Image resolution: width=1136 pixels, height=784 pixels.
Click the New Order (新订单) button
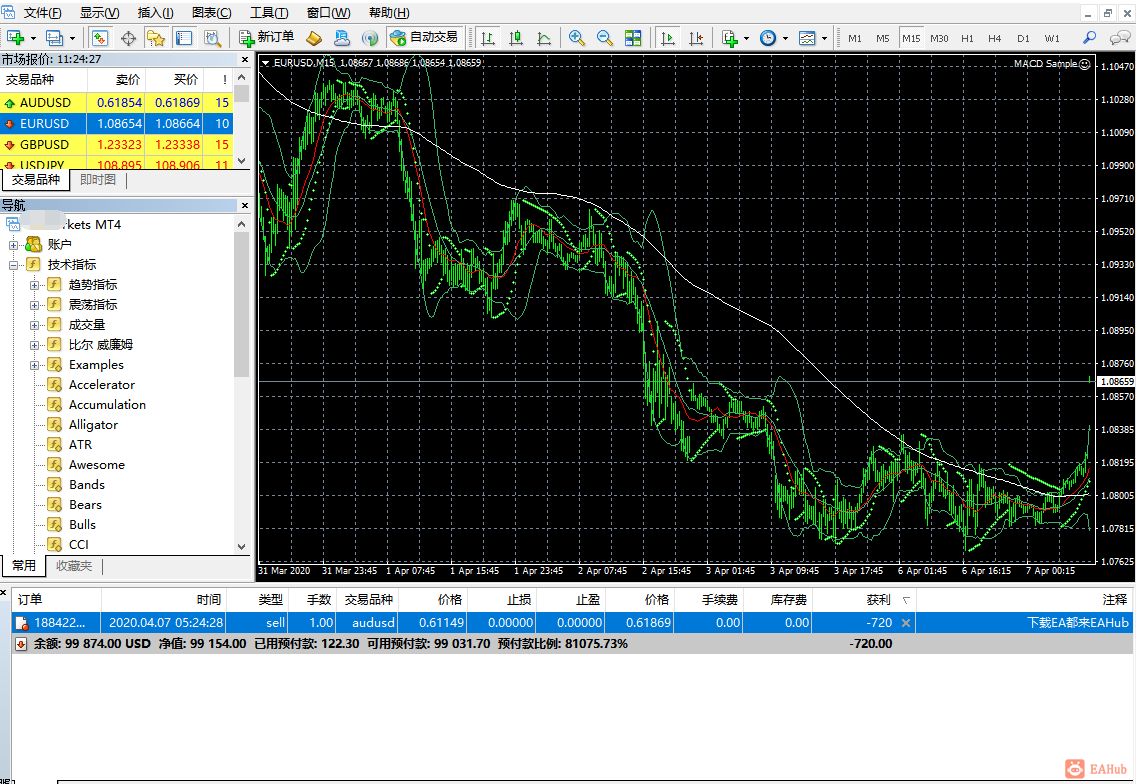tap(267, 38)
